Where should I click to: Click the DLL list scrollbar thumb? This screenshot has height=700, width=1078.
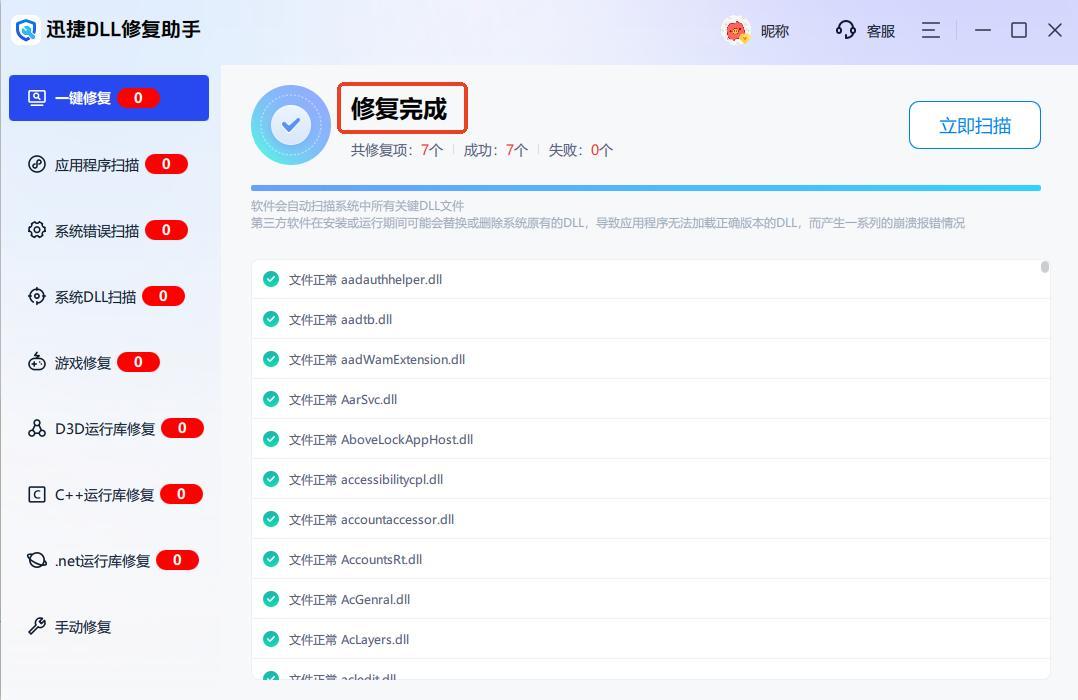tap(1044, 267)
